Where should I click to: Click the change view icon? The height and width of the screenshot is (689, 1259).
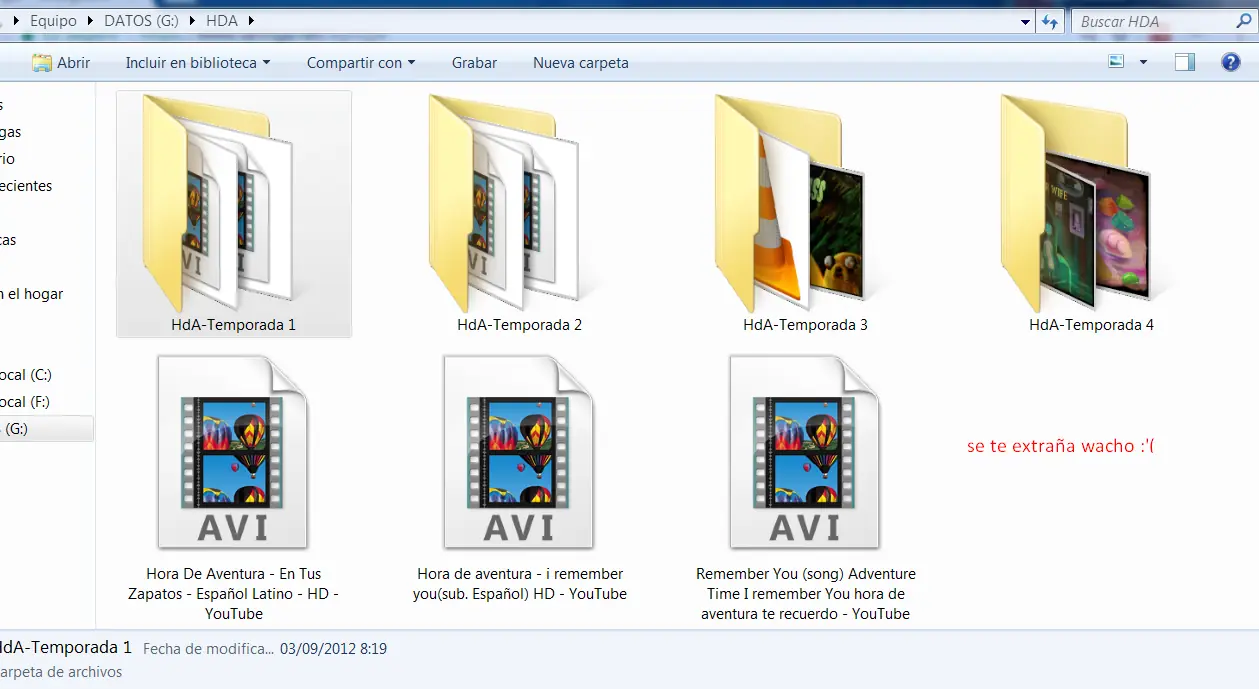click(1117, 62)
